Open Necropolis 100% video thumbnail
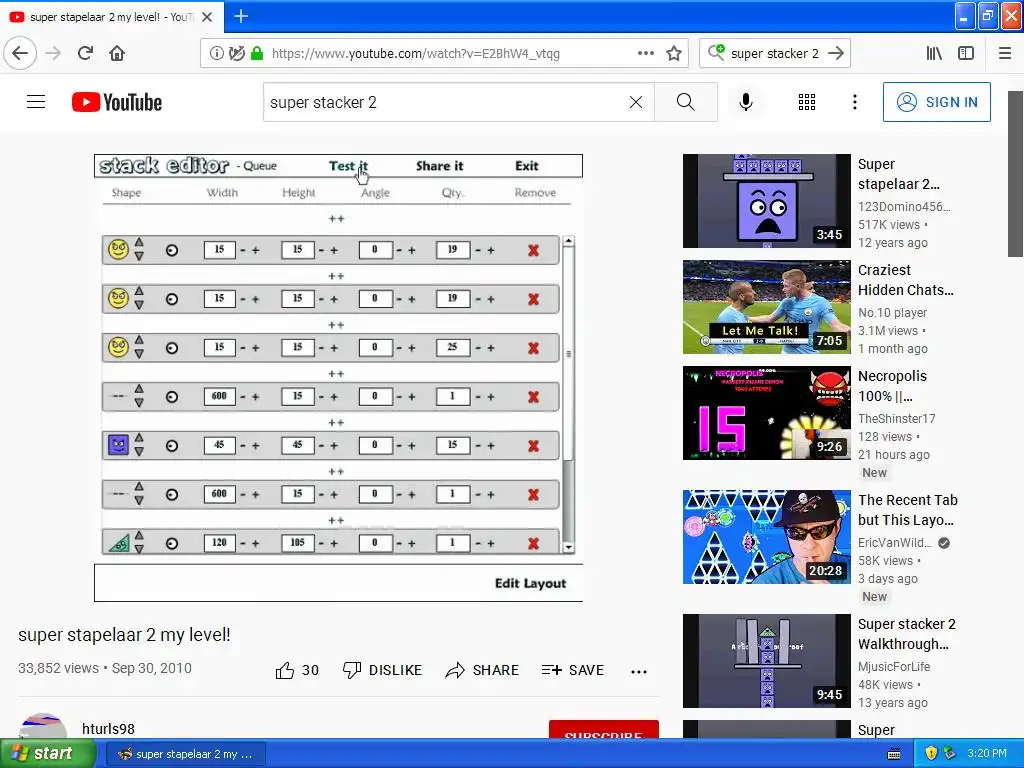Image resolution: width=1024 pixels, height=768 pixels. [767, 413]
